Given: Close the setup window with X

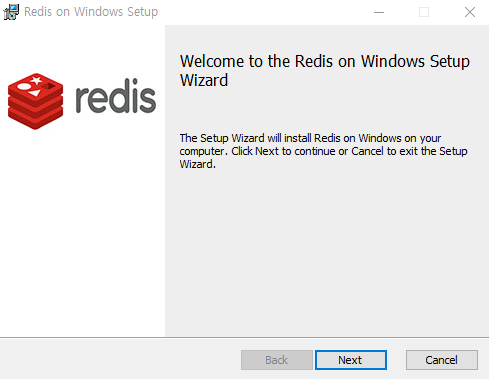Looking at the screenshot, I should coord(470,12).
